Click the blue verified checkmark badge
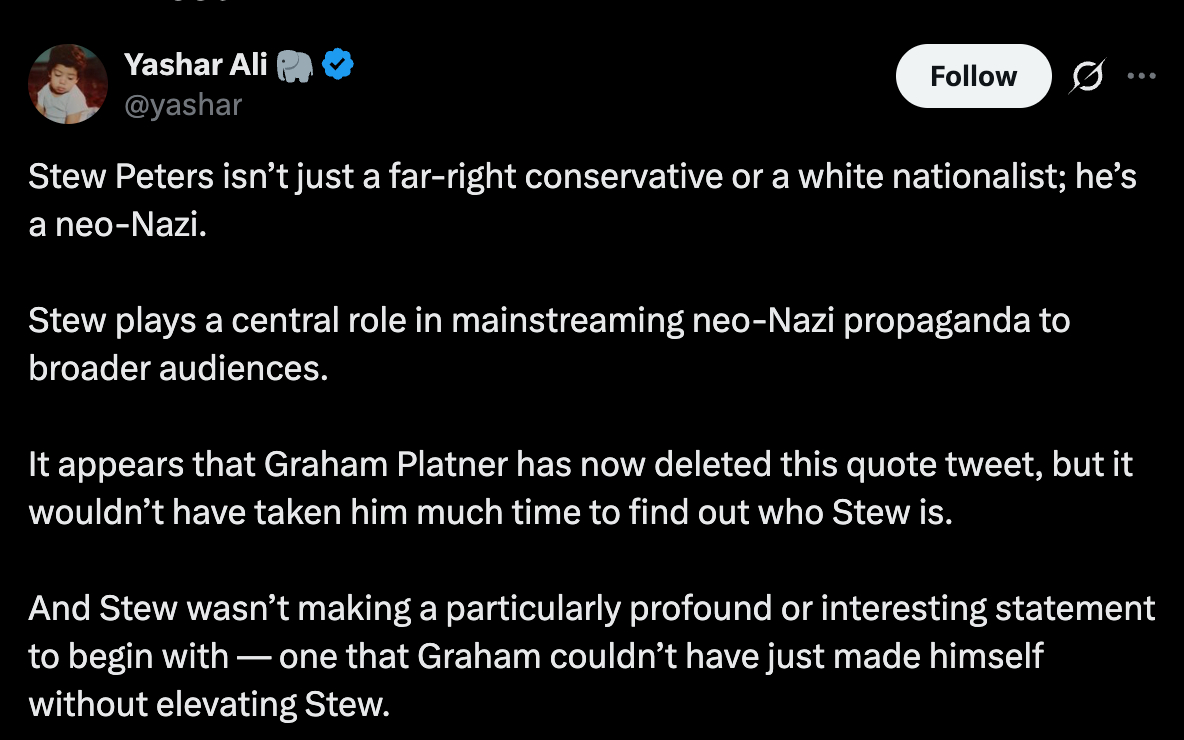The image size is (1184, 740). [x=338, y=66]
